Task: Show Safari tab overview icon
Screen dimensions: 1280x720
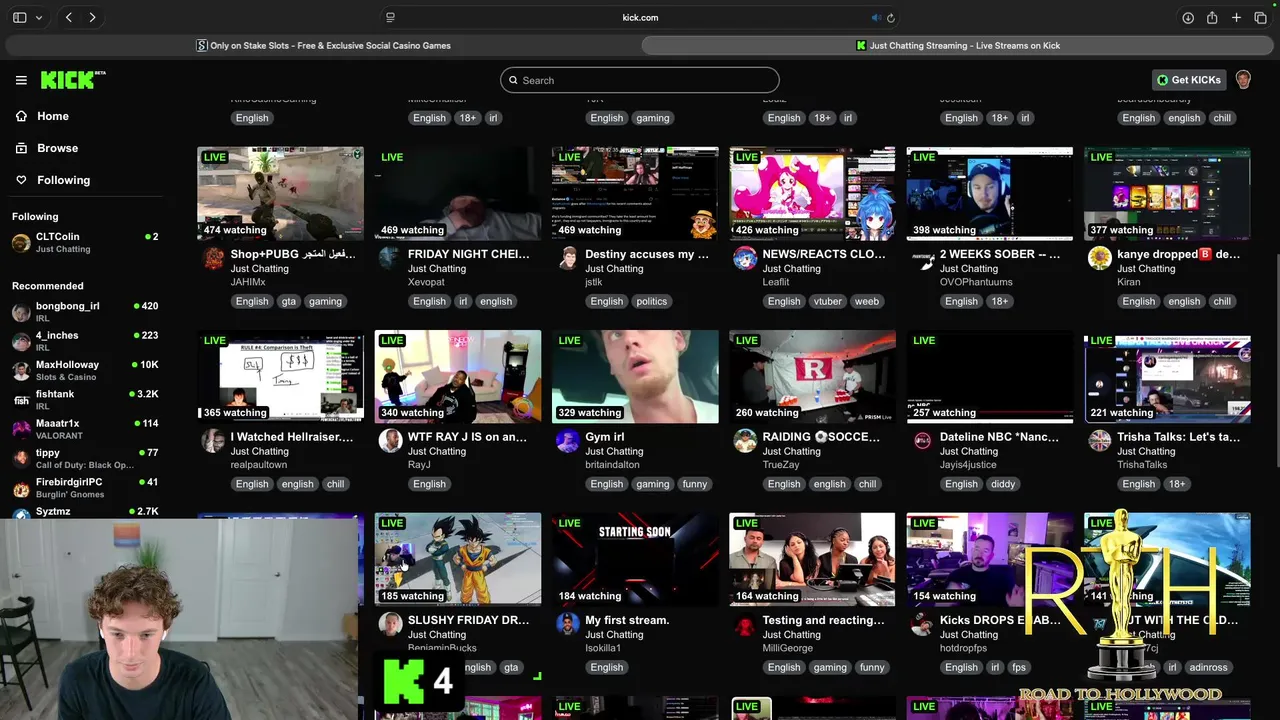Action: coord(1260,17)
